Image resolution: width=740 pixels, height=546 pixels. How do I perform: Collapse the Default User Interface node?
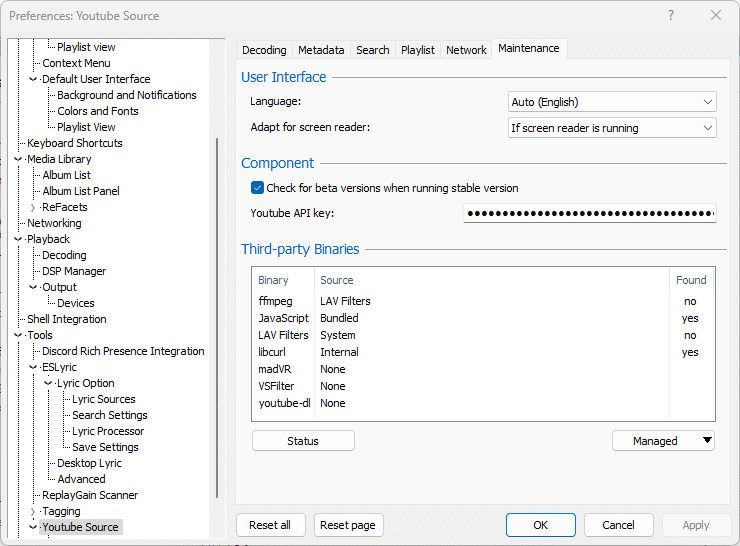(33, 79)
